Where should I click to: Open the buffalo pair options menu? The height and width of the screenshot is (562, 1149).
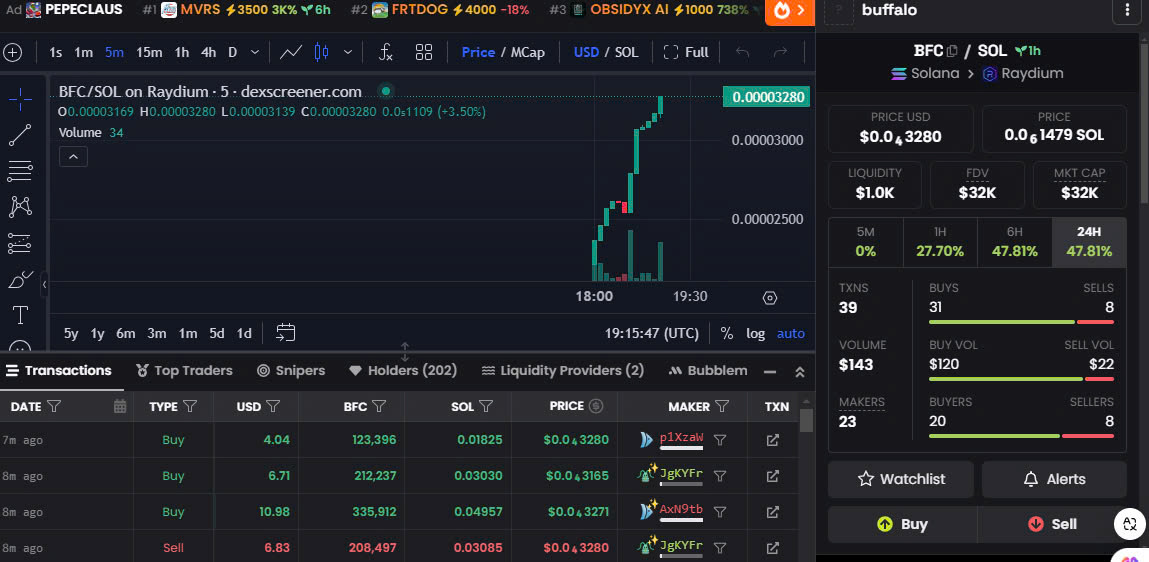coord(1127,10)
